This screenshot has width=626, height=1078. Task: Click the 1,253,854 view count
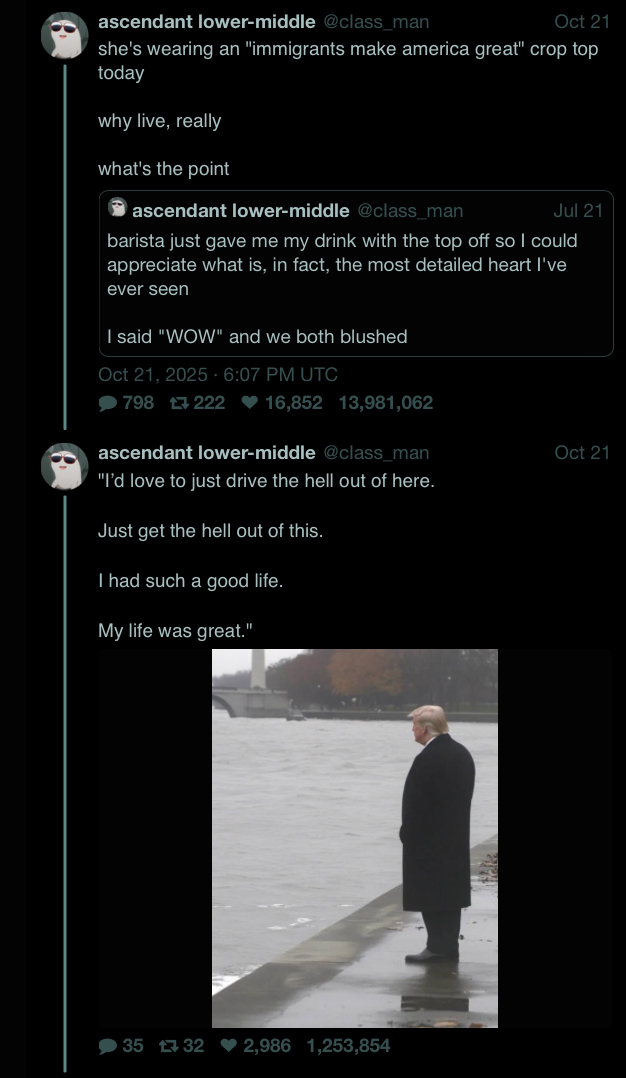coord(348,1046)
